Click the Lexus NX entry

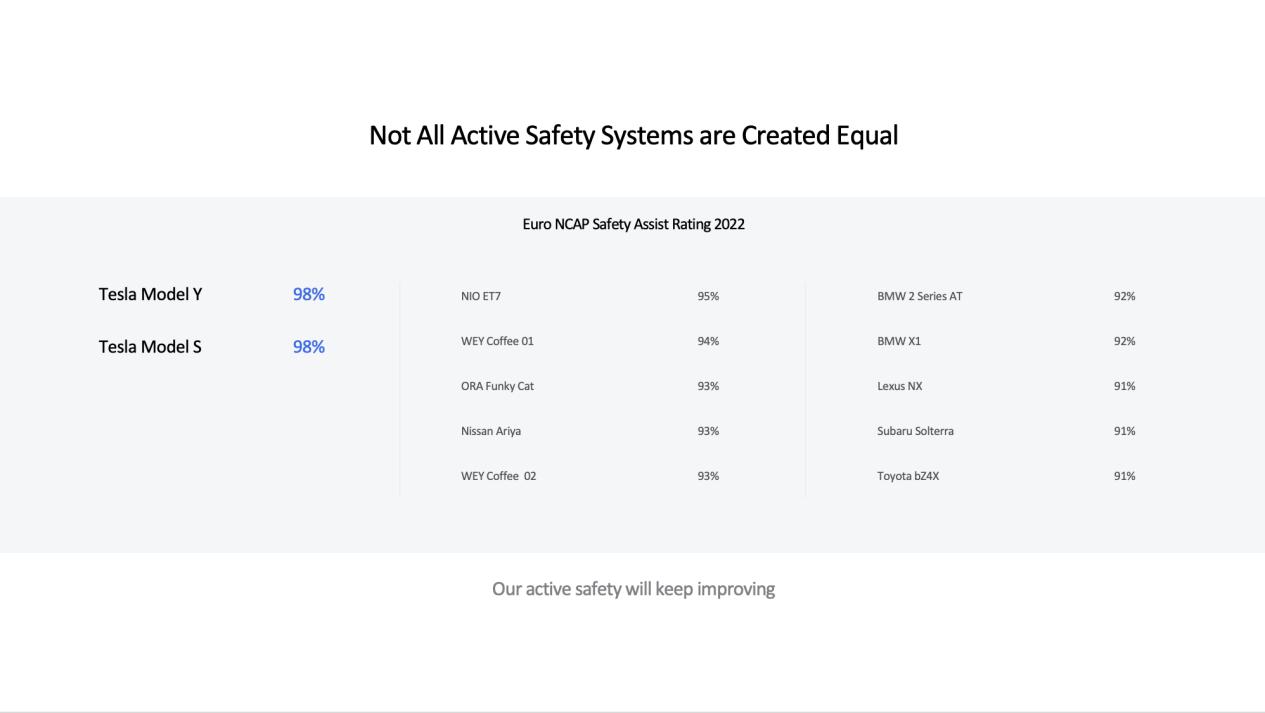(x=900, y=386)
